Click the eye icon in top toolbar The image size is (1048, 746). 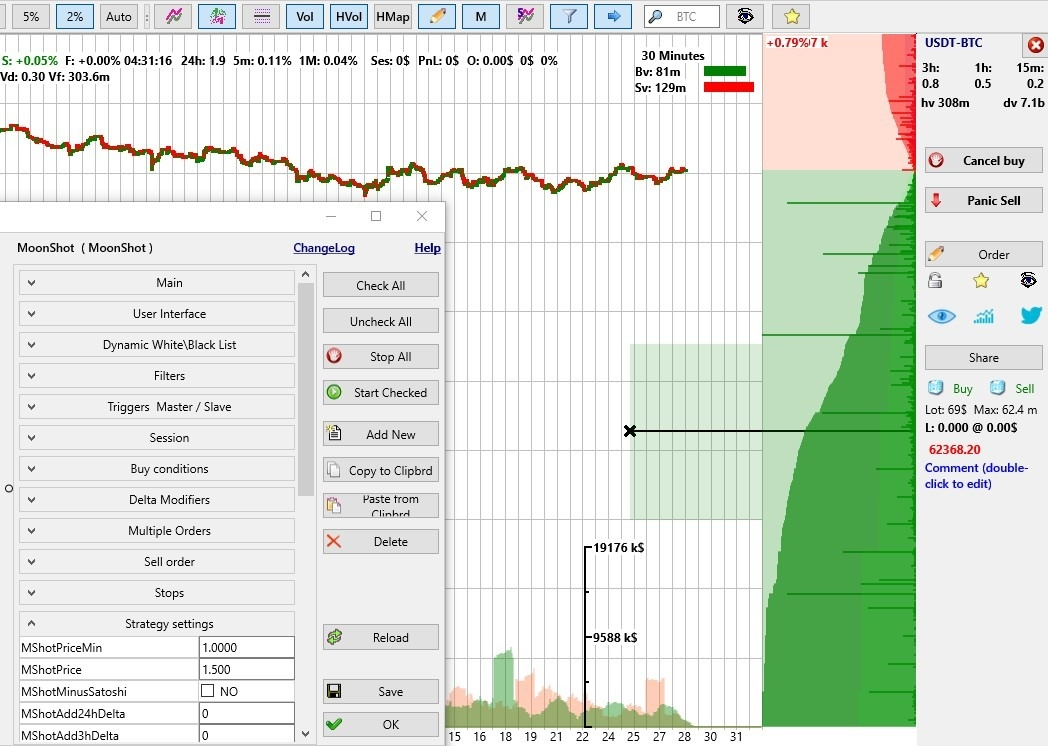pyautogui.click(x=745, y=16)
